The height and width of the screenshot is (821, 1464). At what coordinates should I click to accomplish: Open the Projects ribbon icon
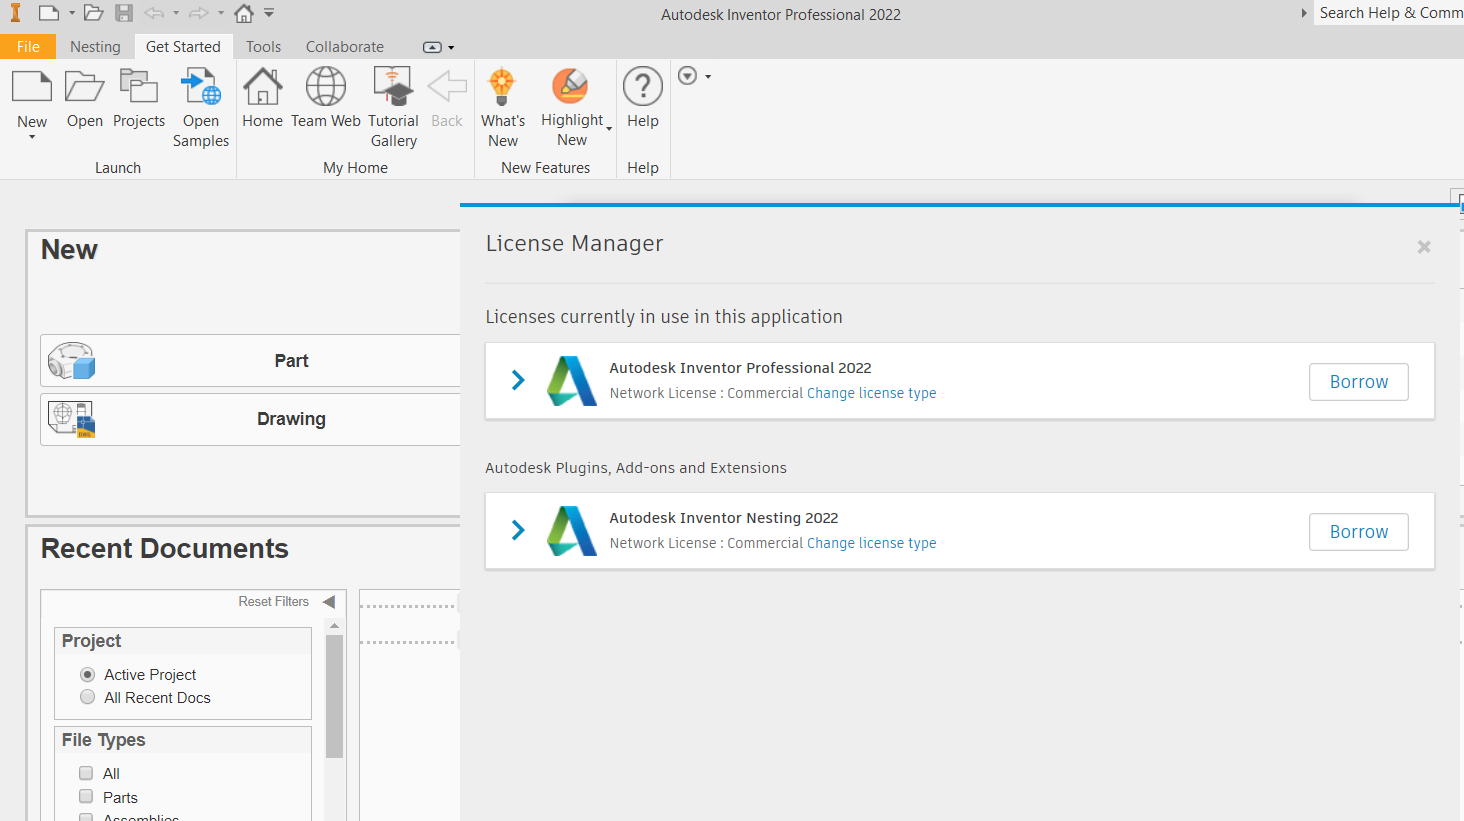coord(139,87)
